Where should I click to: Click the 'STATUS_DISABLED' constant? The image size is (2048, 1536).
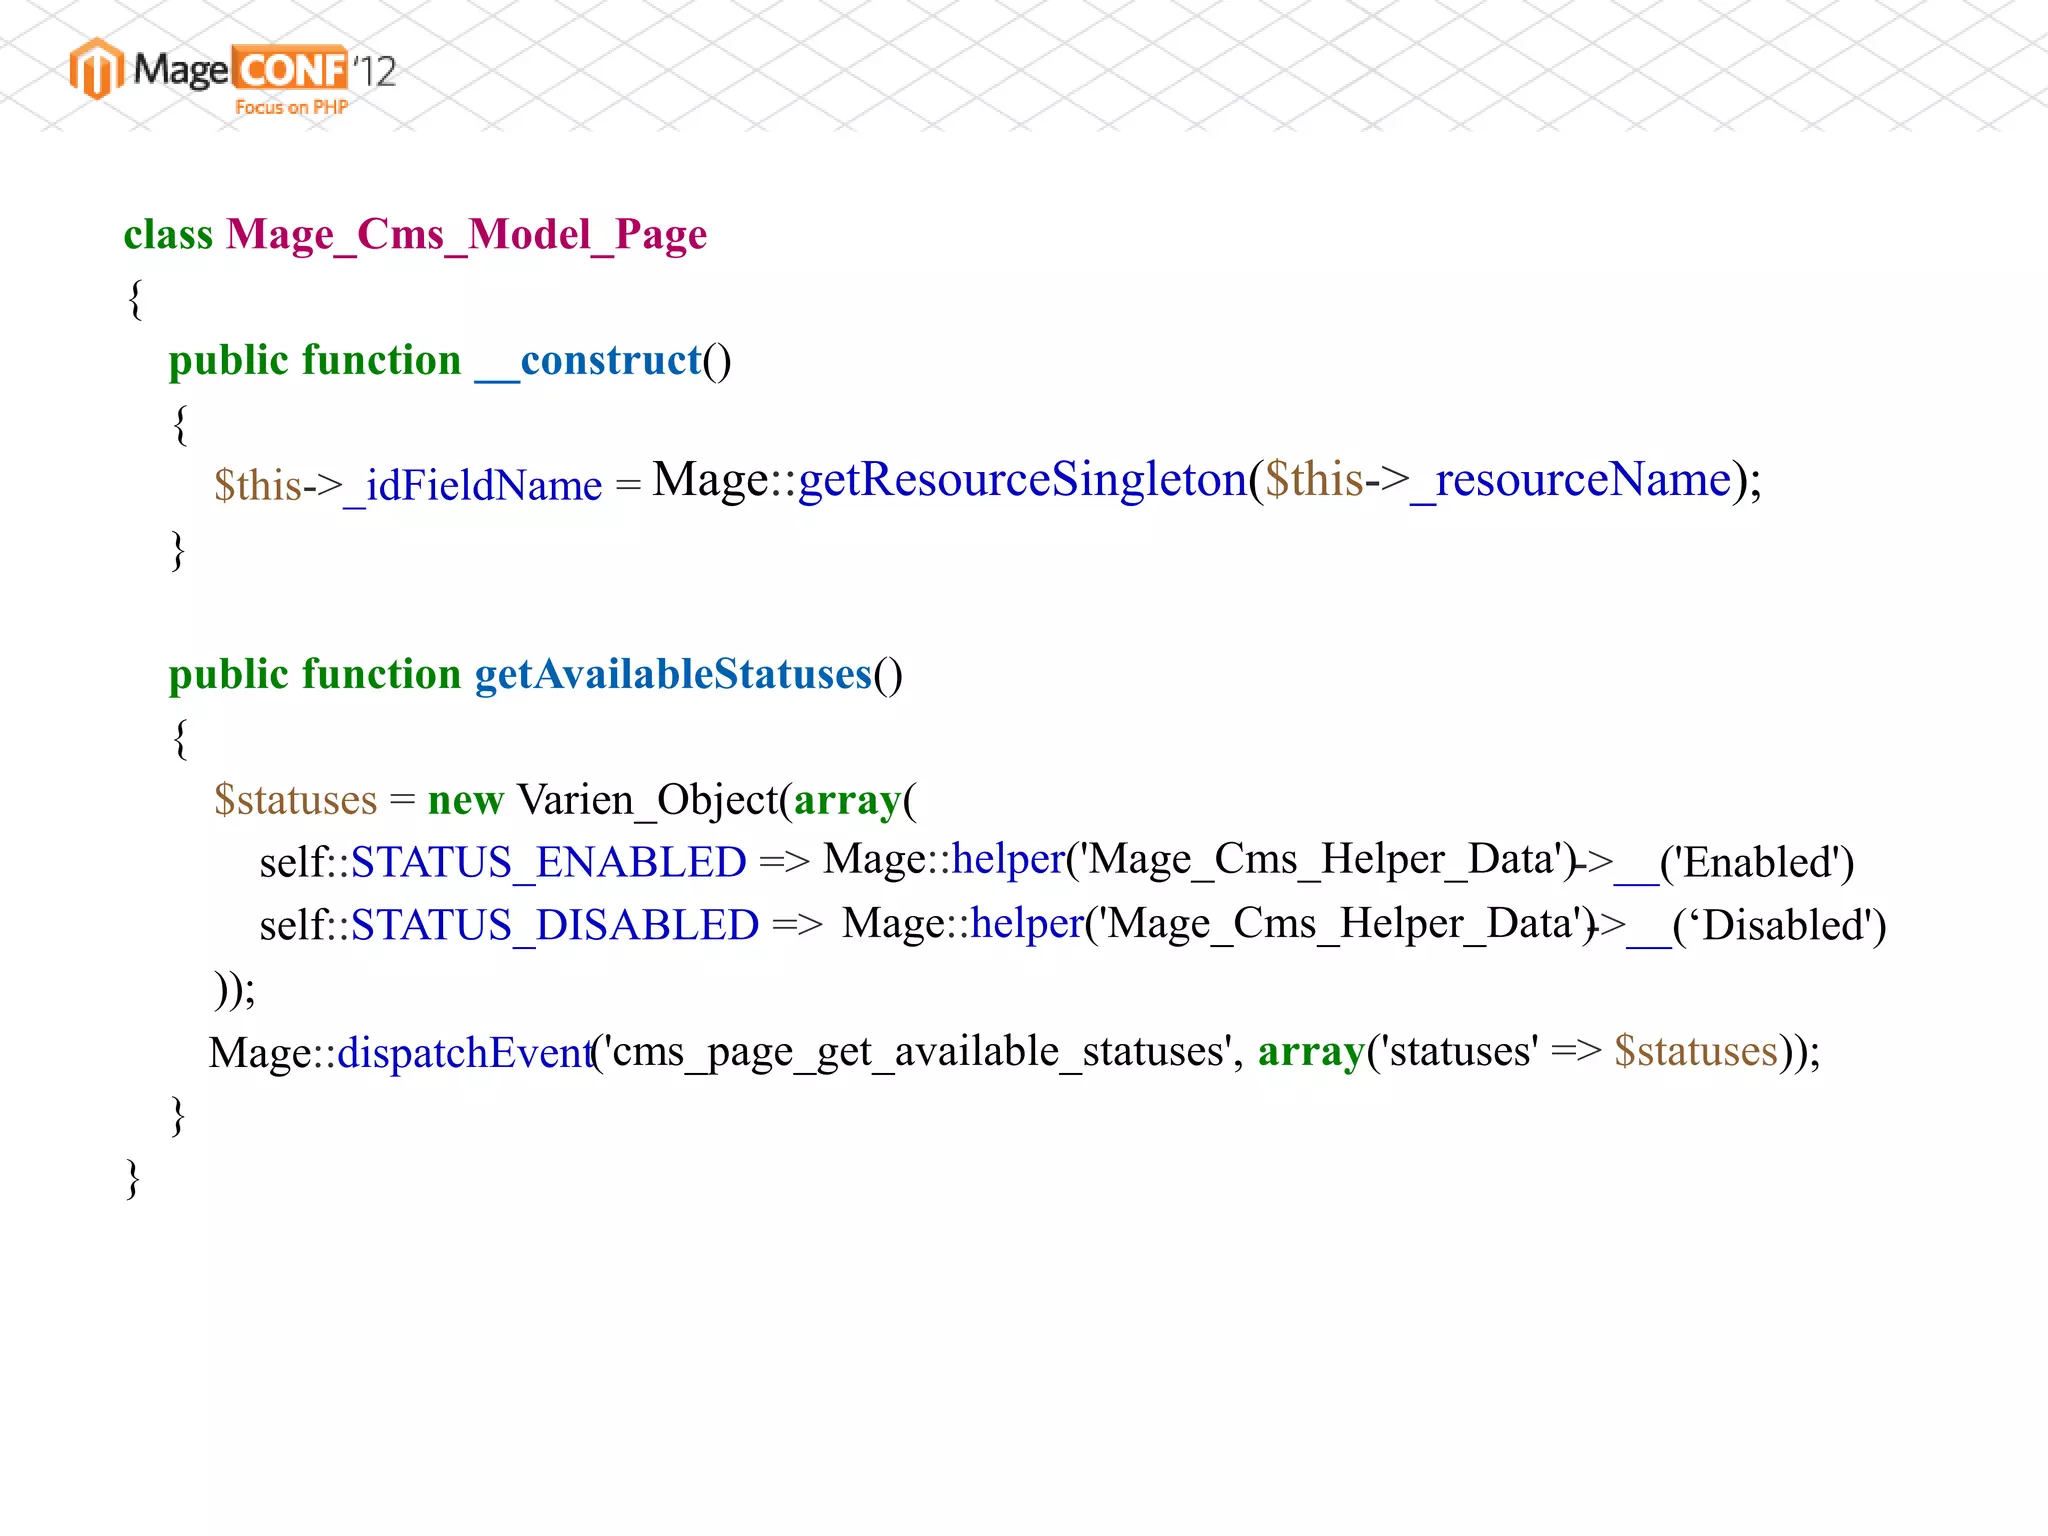(555, 926)
